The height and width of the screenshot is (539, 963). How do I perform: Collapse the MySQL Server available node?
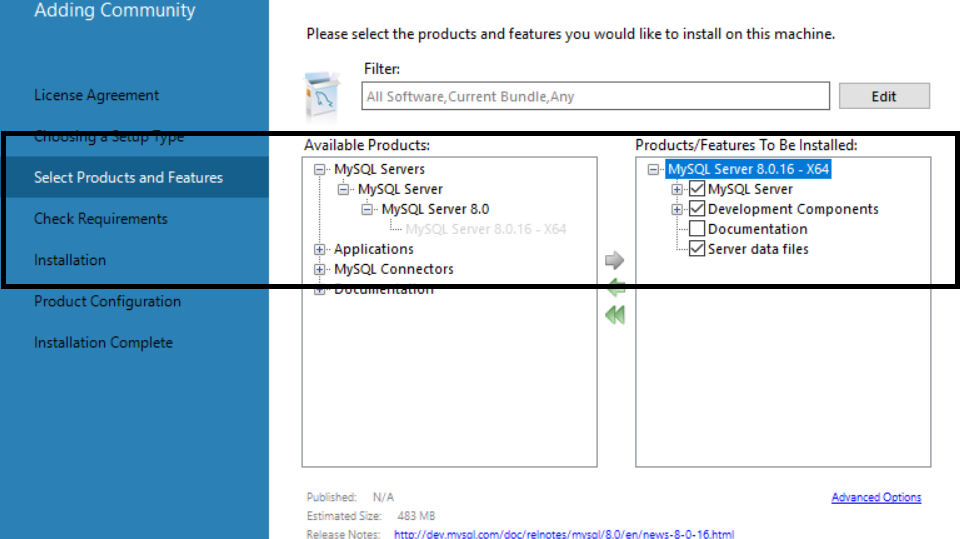[x=343, y=189]
